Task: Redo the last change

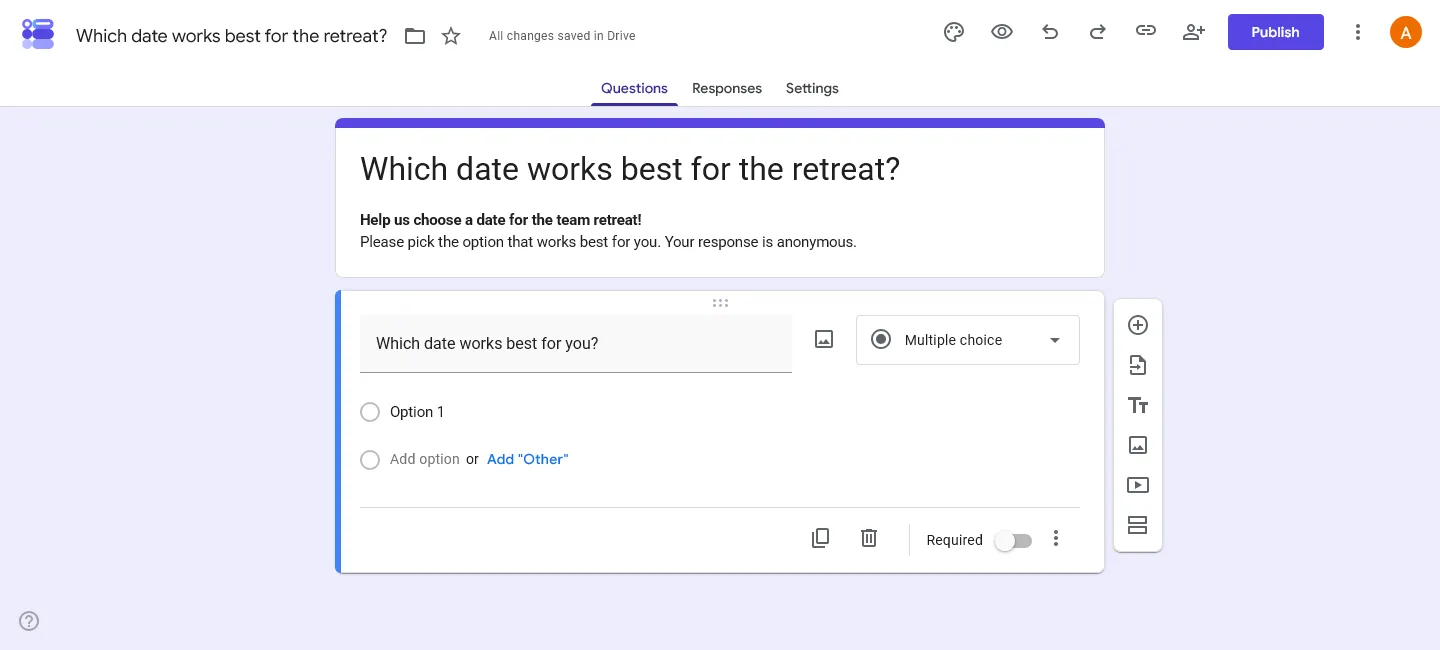Action: (x=1098, y=32)
